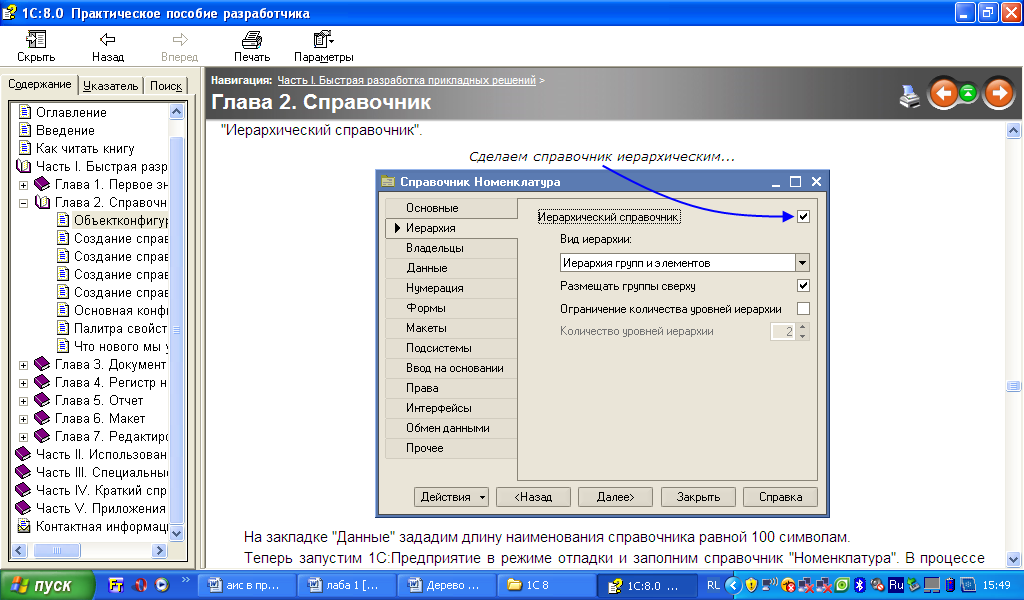Screen dimensions: 1024x600
Task: Toggle the Размещать группы сверху checkbox
Action: click(803, 286)
